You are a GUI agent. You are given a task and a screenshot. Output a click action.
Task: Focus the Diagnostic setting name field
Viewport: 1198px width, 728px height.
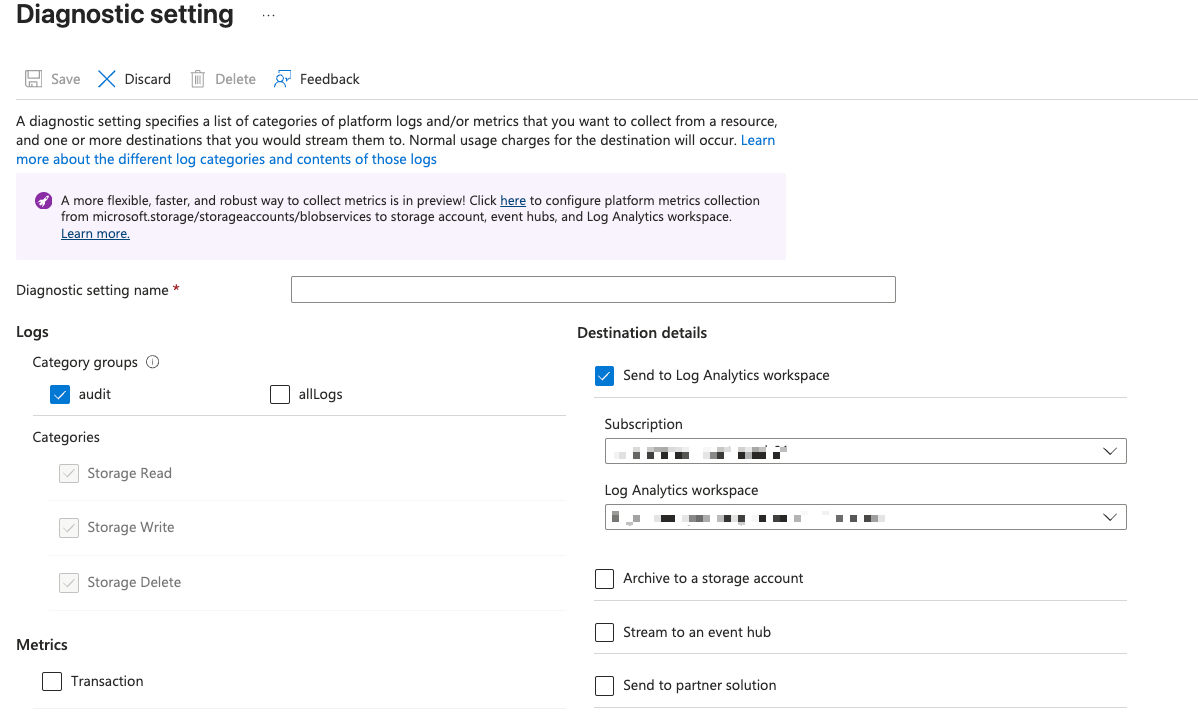point(593,290)
